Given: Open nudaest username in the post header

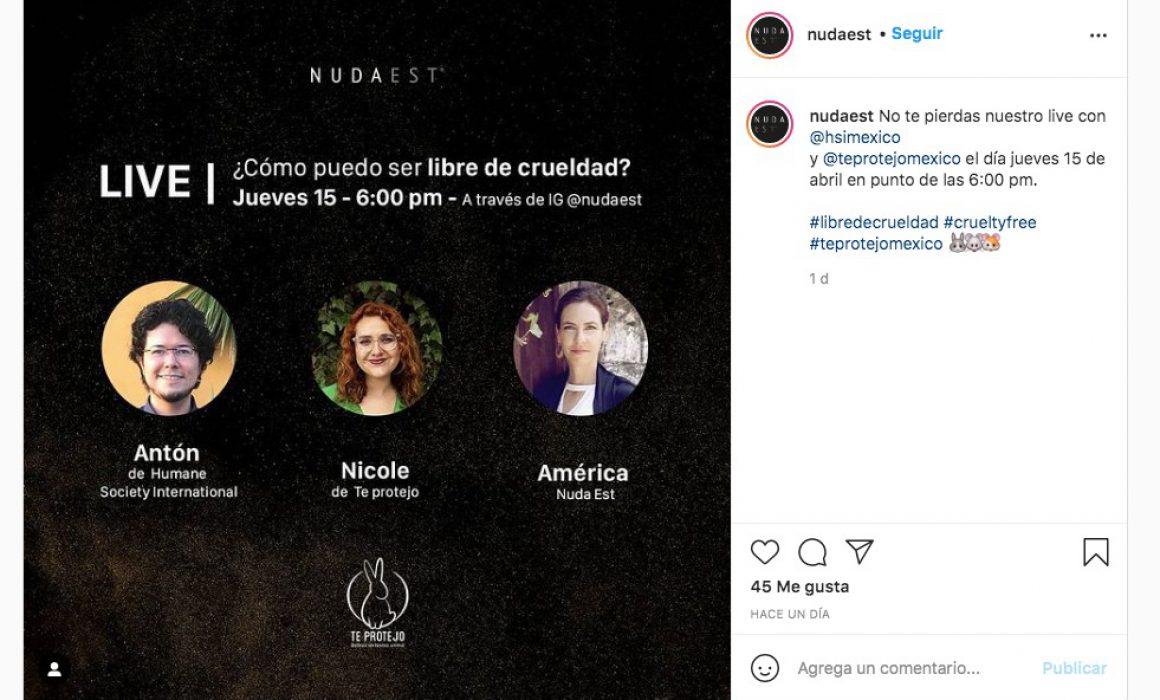Looking at the screenshot, I should (839, 34).
